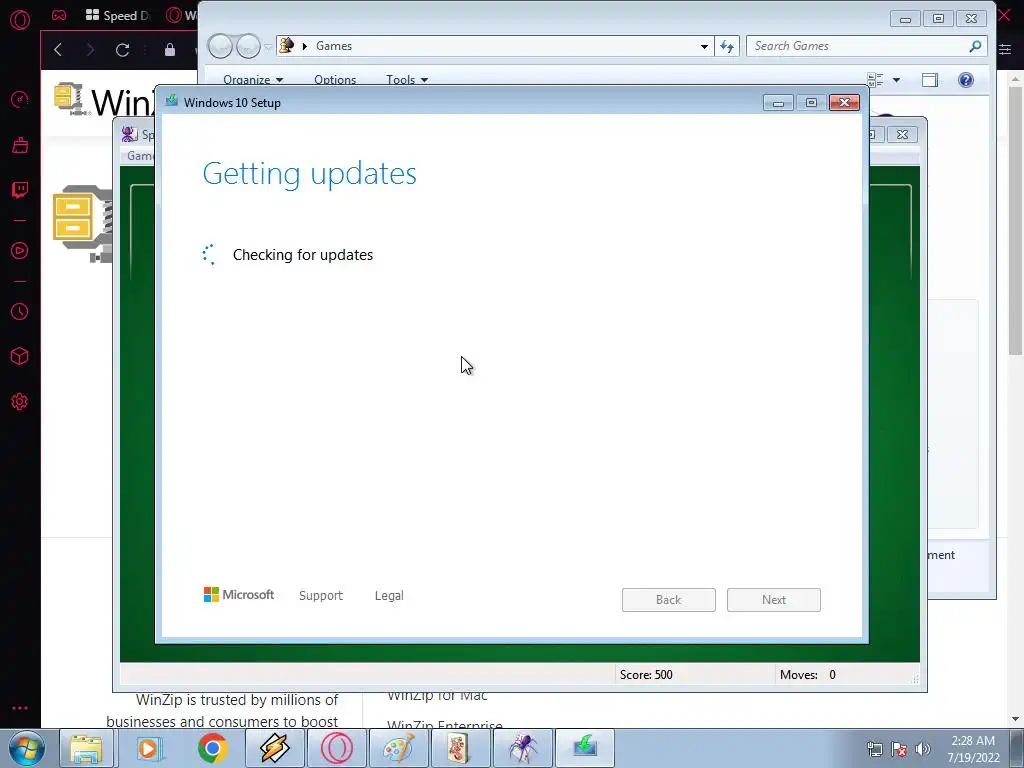Image resolution: width=1024 pixels, height=768 pixels.
Task: Click the volume speaker tray icon
Action: point(923,749)
